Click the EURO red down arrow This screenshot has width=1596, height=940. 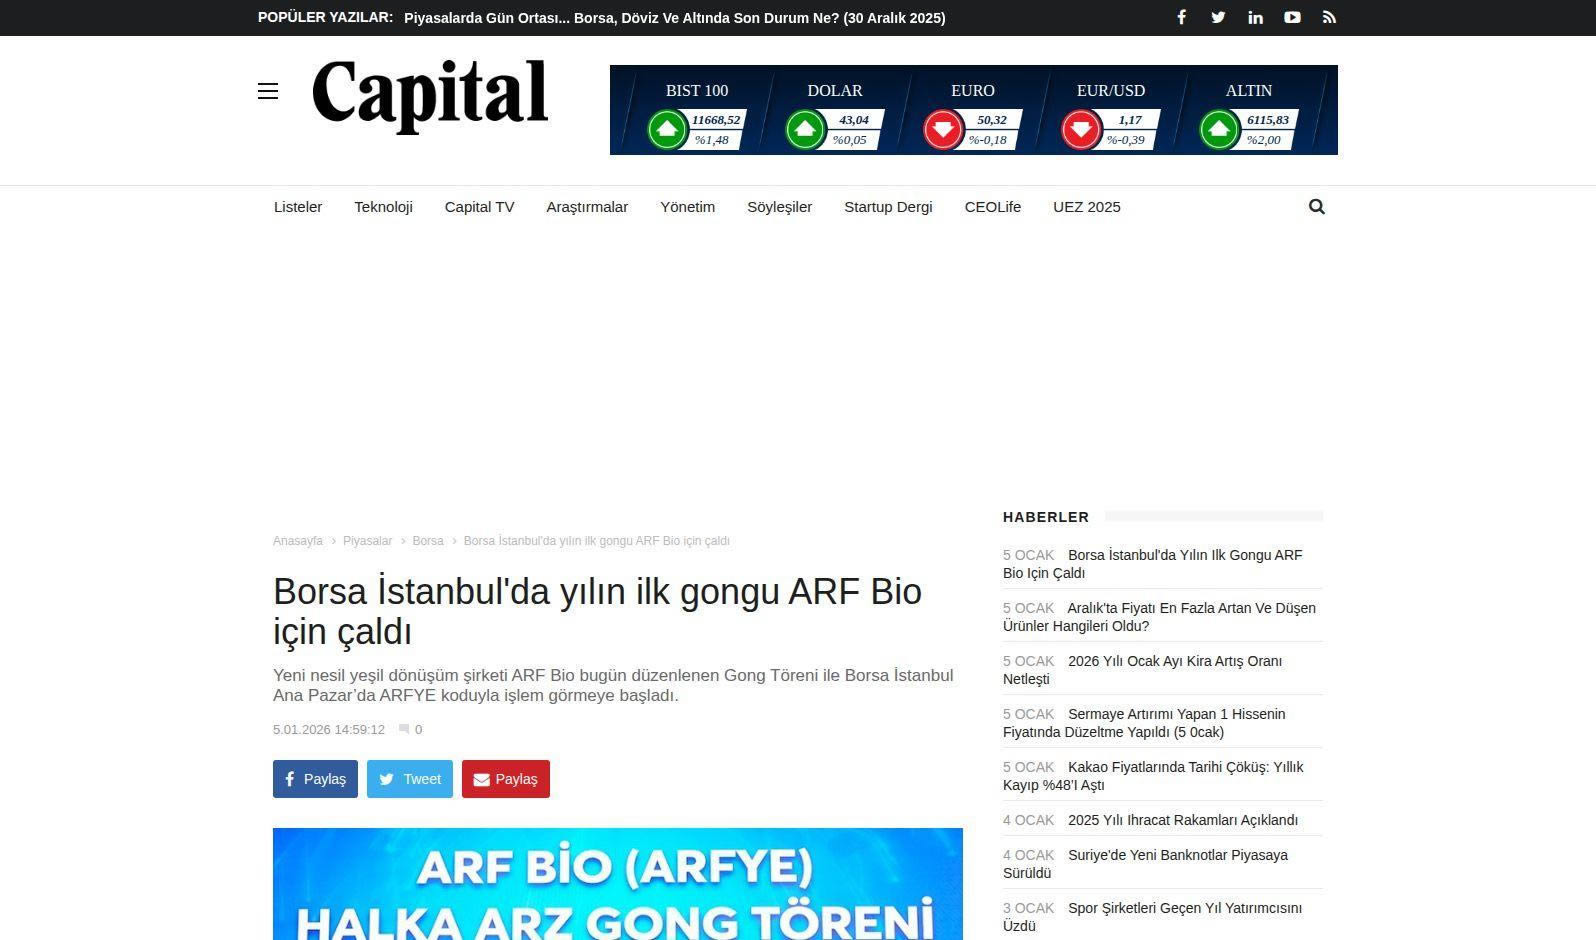pos(943,130)
